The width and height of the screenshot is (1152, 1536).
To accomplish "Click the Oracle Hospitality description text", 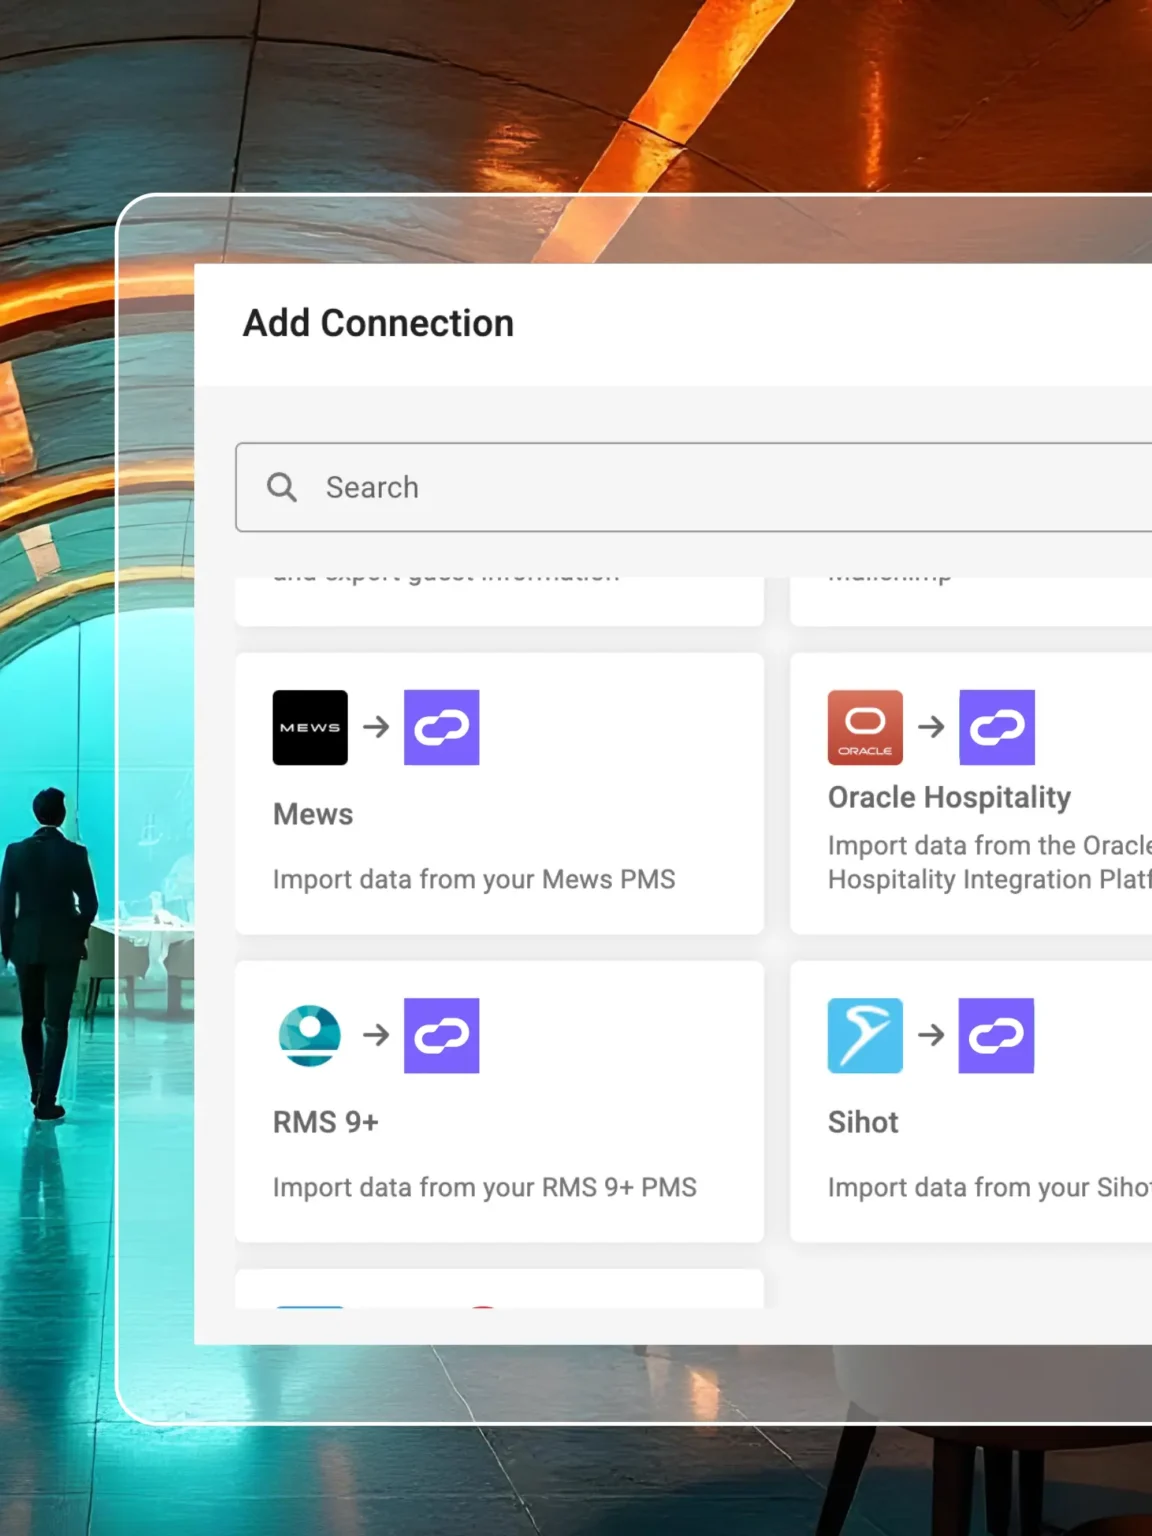I will 990,862.
